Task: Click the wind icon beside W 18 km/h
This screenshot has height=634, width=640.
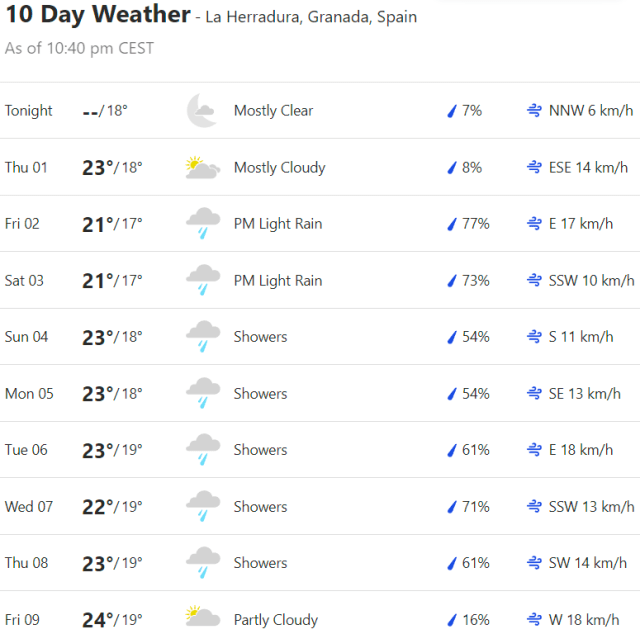Action: tap(534, 620)
